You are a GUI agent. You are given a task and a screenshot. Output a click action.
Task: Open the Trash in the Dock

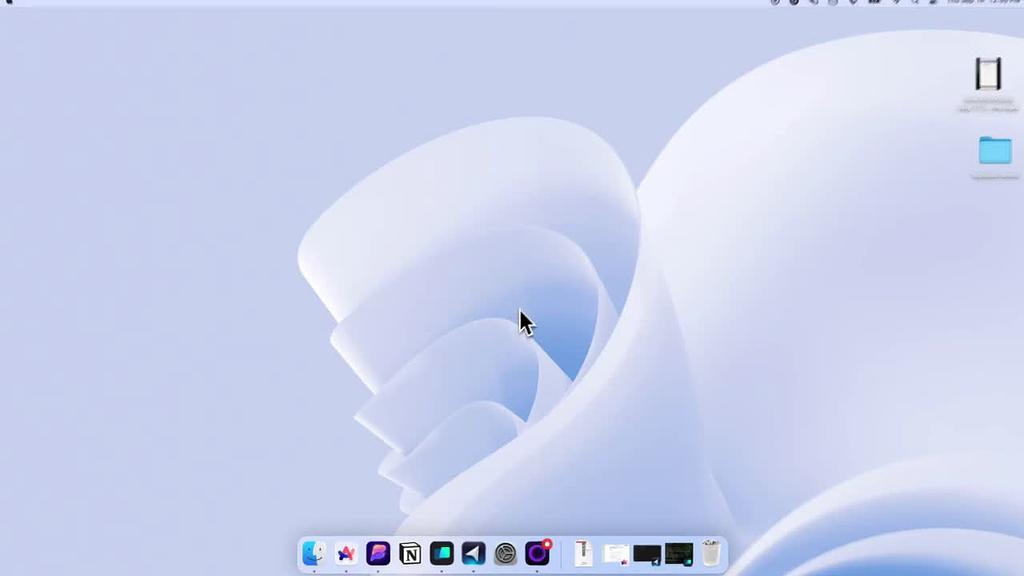[x=711, y=553]
